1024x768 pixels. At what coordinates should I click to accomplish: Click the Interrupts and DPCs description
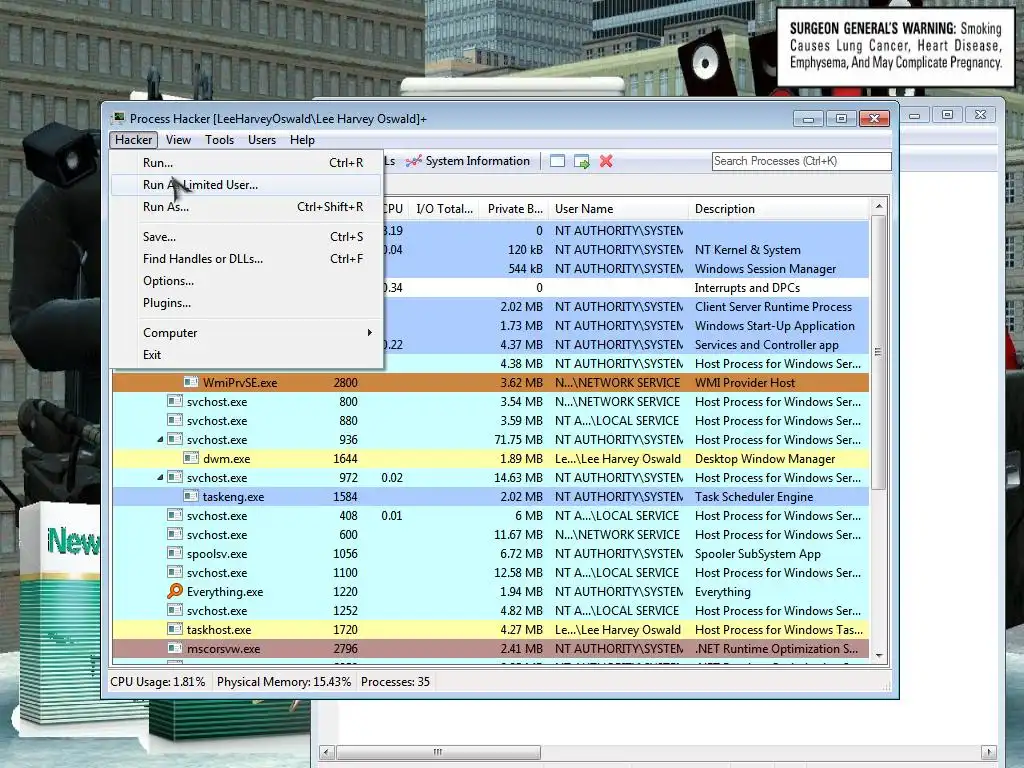[x=747, y=288]
